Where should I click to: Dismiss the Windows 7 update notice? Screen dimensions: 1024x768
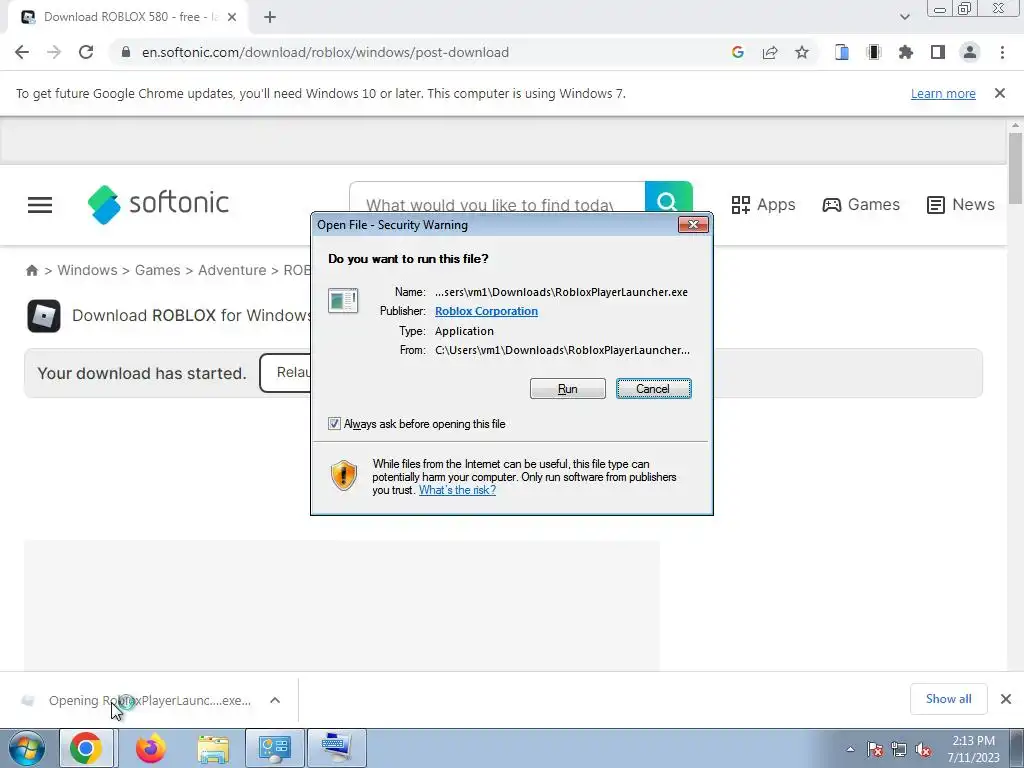pos(1000,93)
